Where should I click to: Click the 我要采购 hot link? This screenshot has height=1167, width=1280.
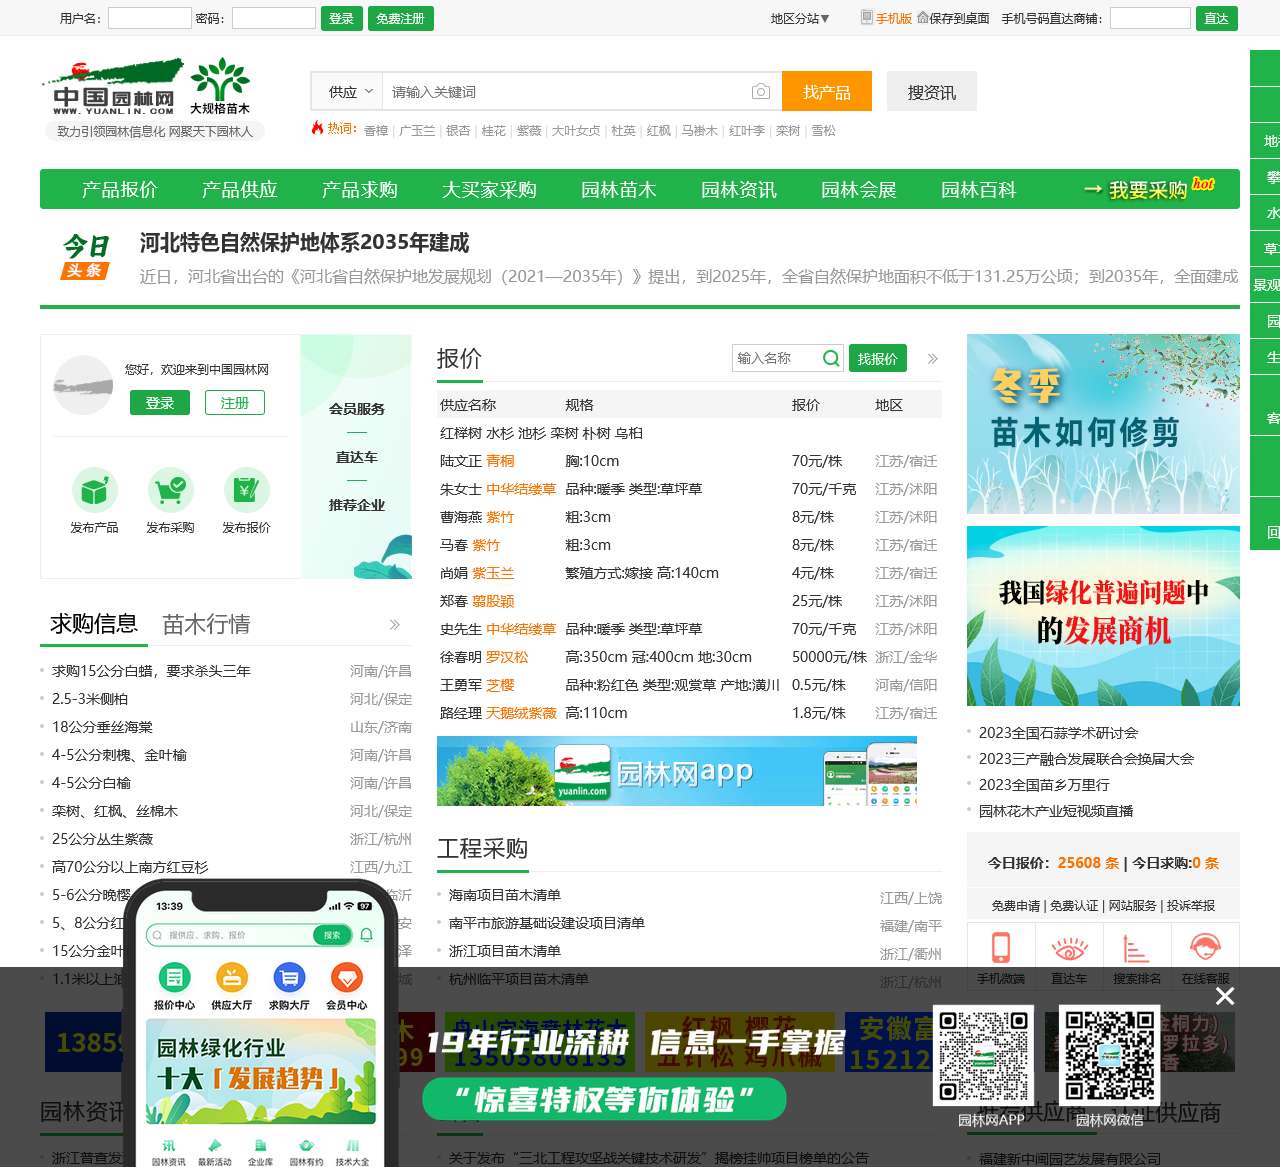tap(1149, 189)
